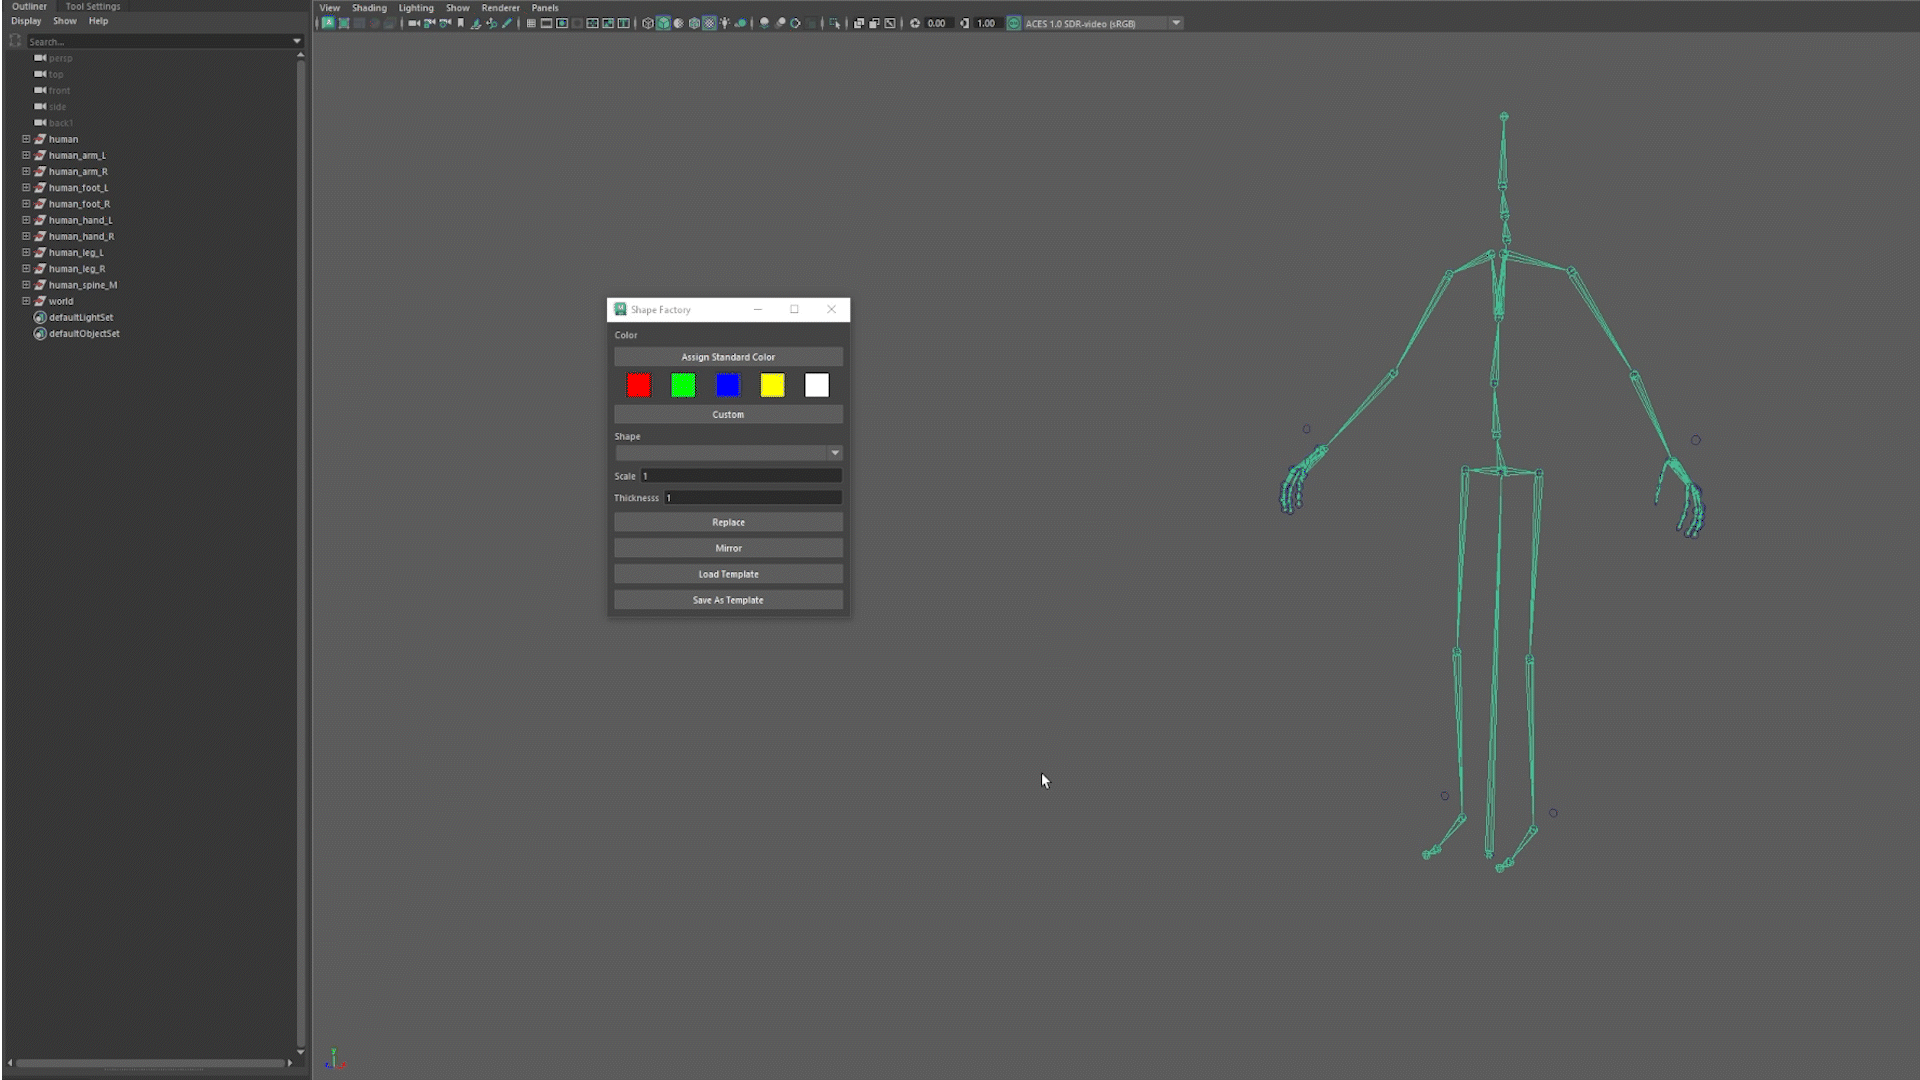Toggle the textured display checker icon
1920x1080 pixels.
pyautogui.click(x=709, y=23)
